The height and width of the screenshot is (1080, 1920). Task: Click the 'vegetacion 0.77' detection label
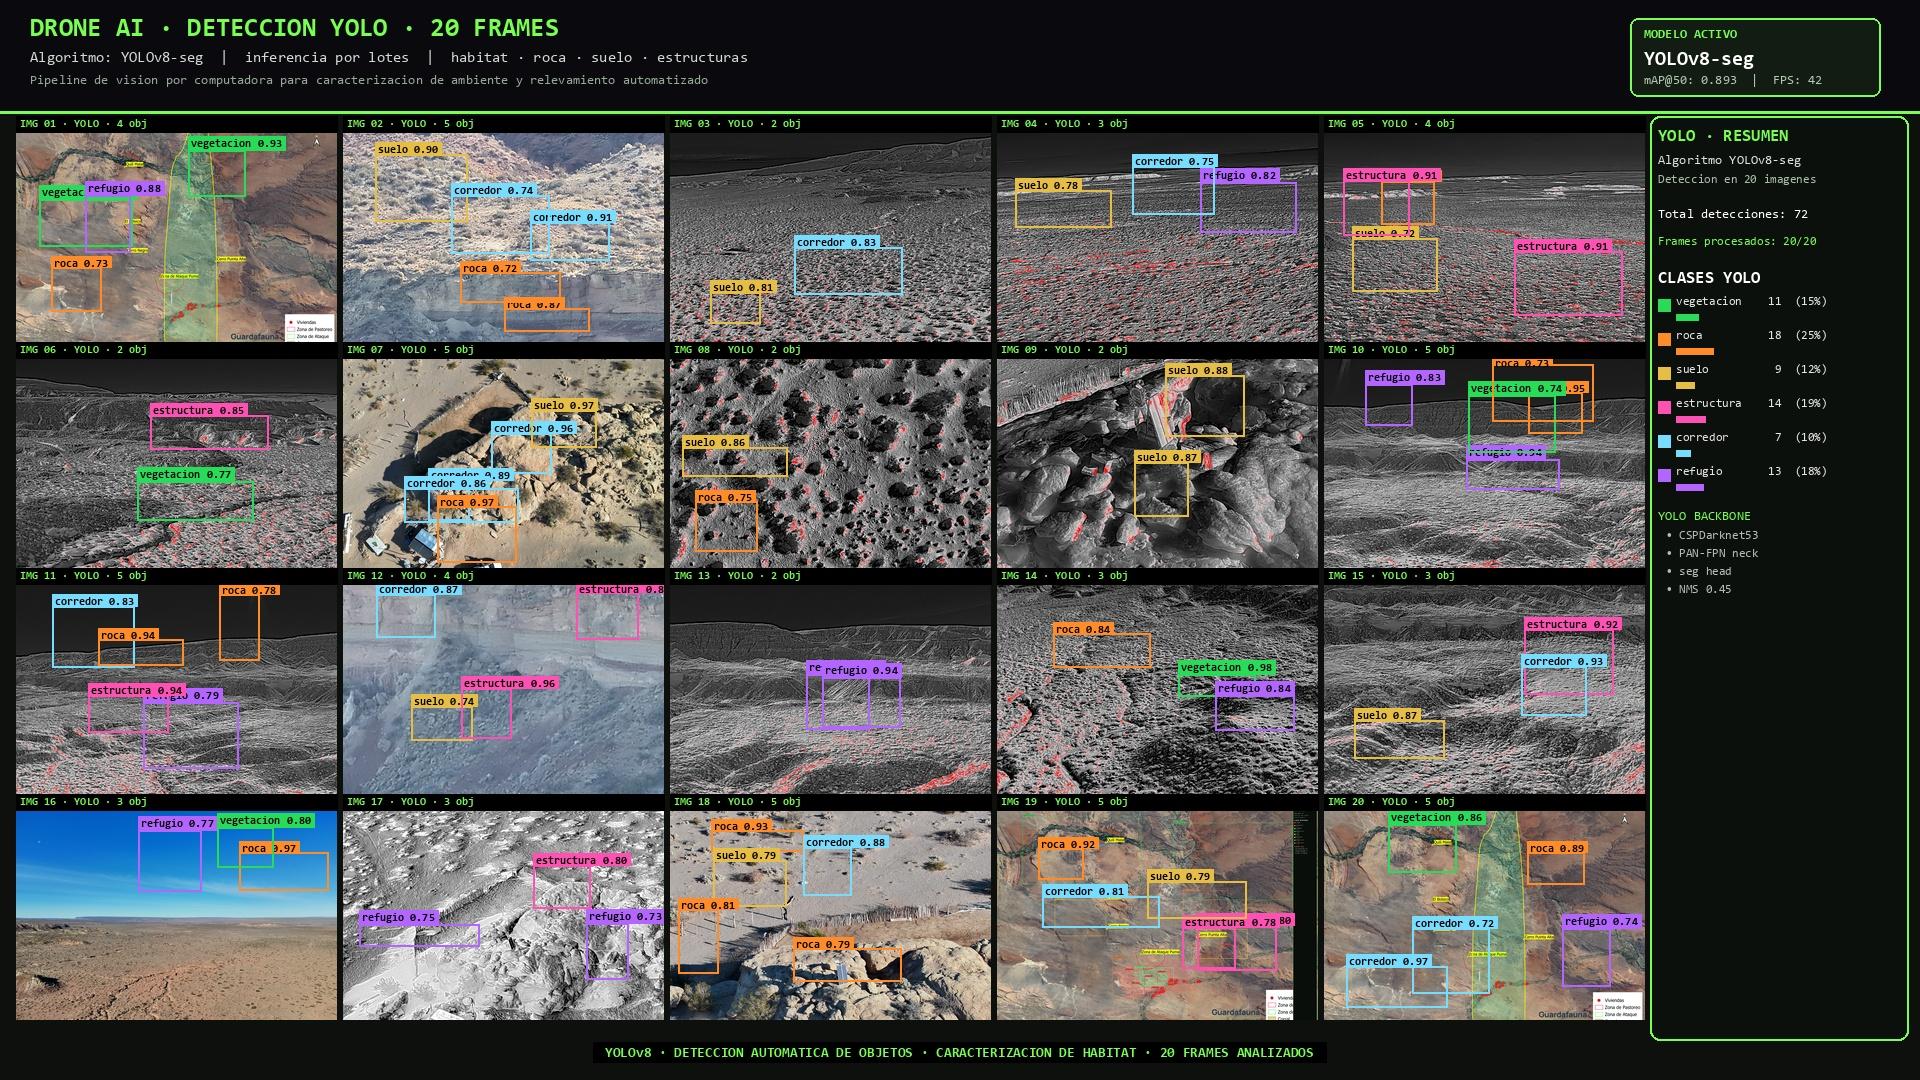[186, 474]
